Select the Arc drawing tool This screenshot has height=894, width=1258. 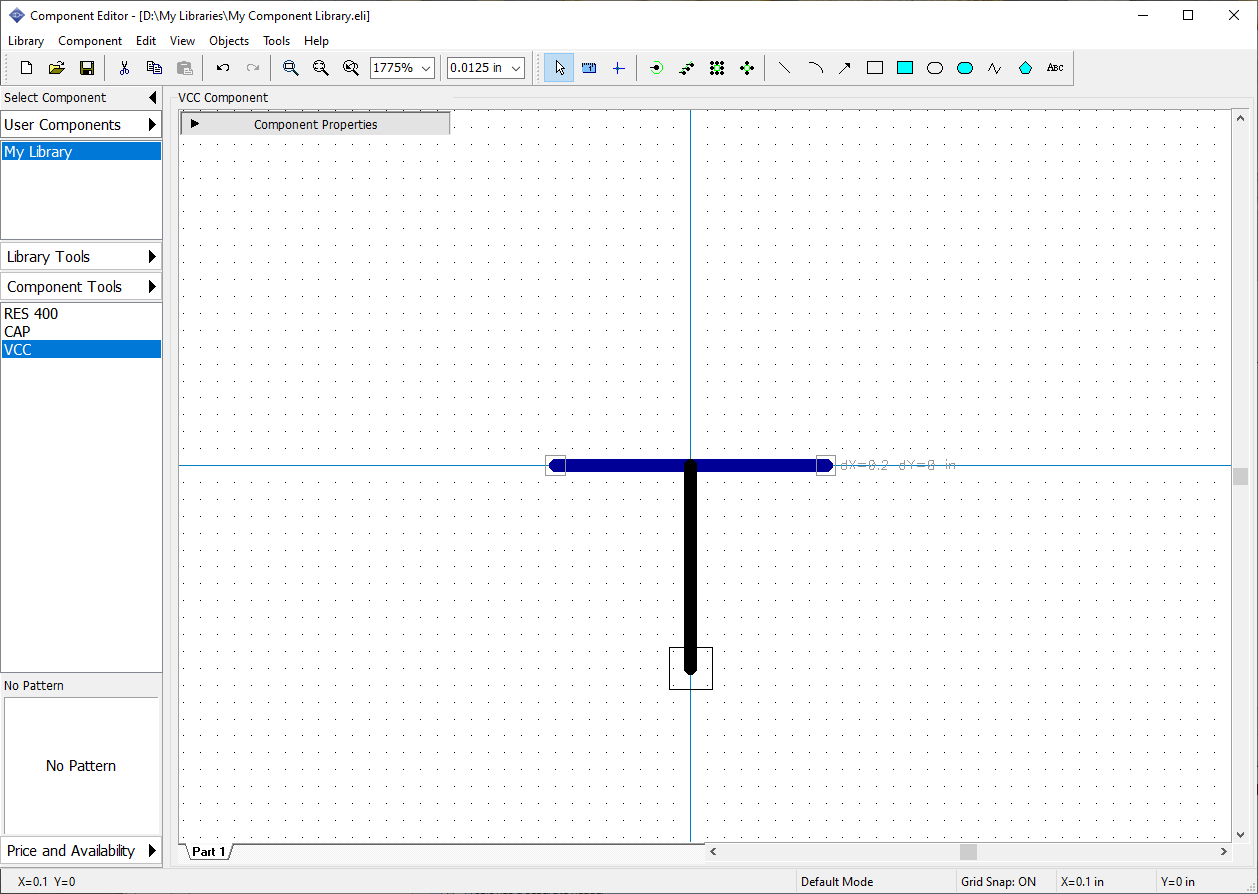815,68
